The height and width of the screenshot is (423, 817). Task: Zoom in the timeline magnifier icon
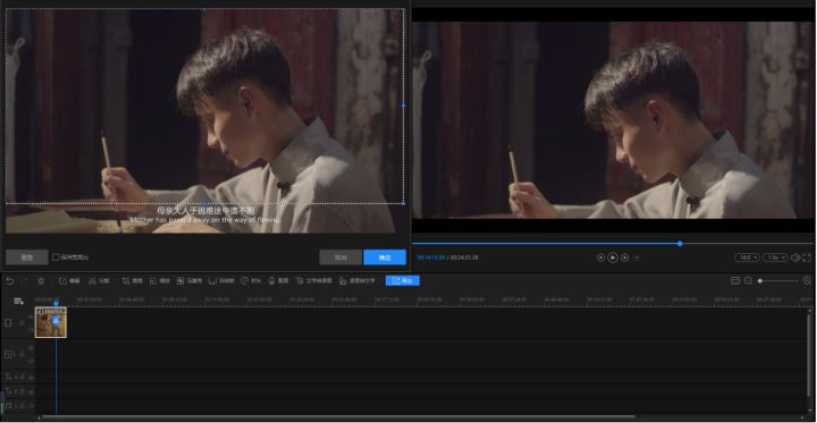coord(807,281)
